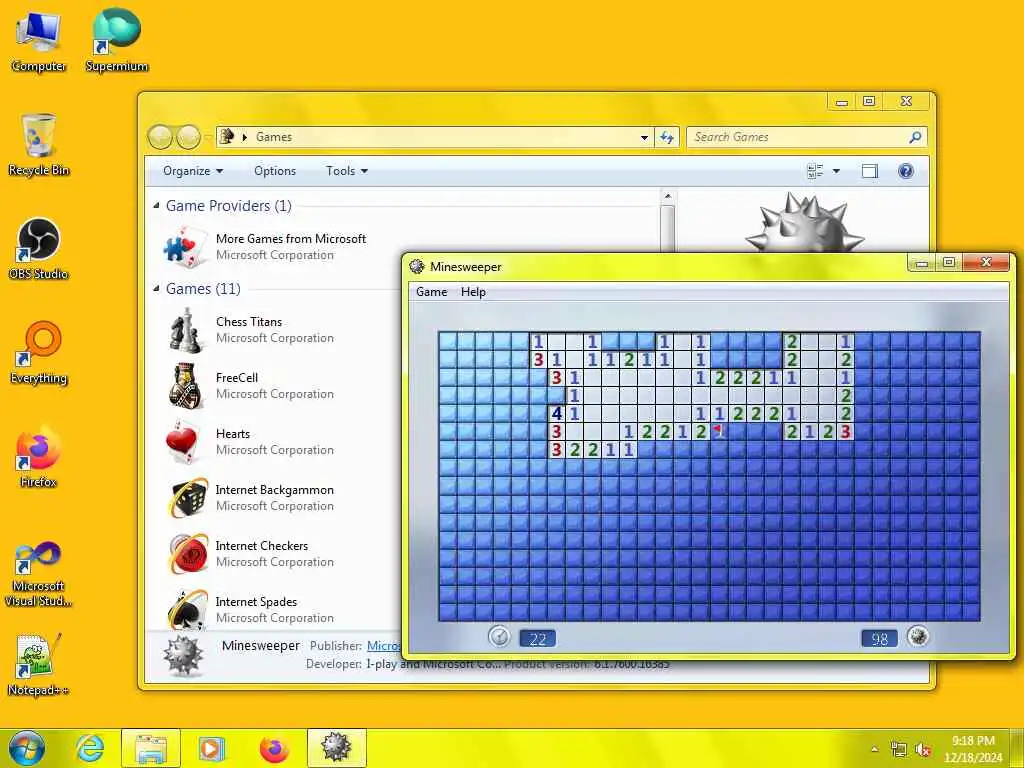Open the blue Help icon in Games window

pos(906,171)
